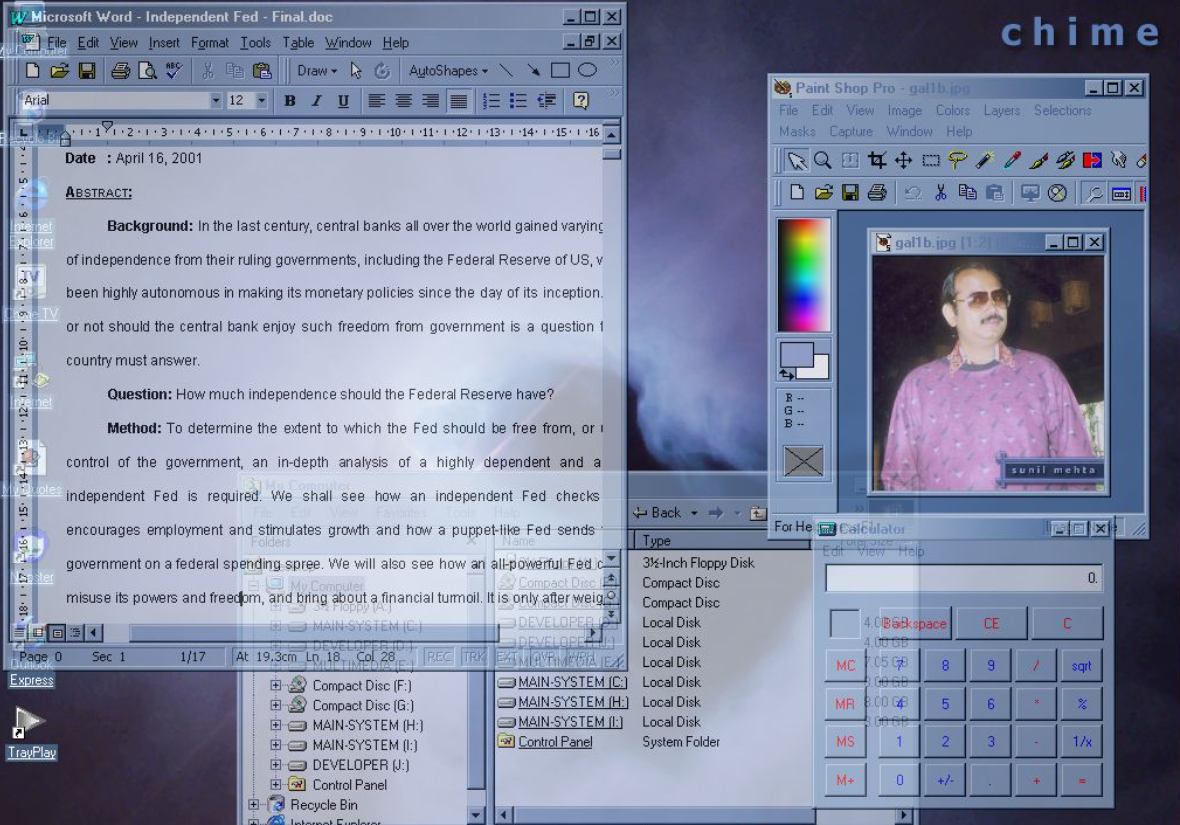Insert a numbered list in Word

click(491, 101)
